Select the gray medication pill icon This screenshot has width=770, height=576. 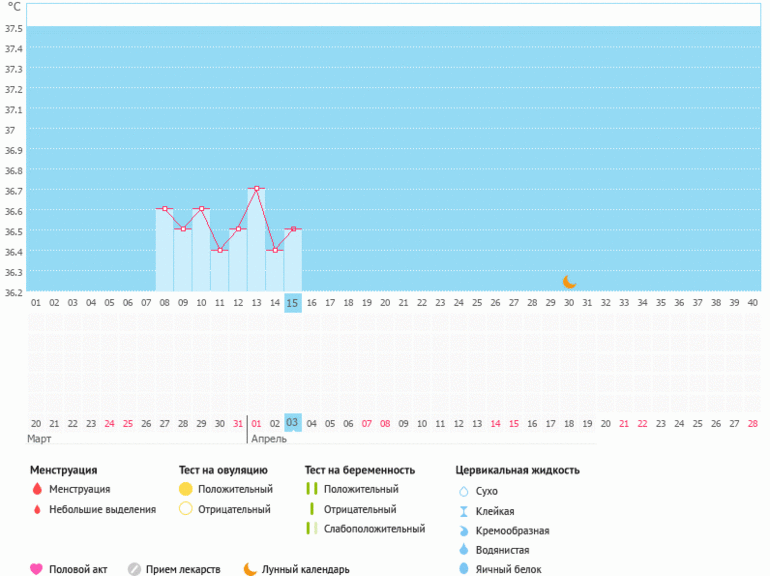click(134, 569)
